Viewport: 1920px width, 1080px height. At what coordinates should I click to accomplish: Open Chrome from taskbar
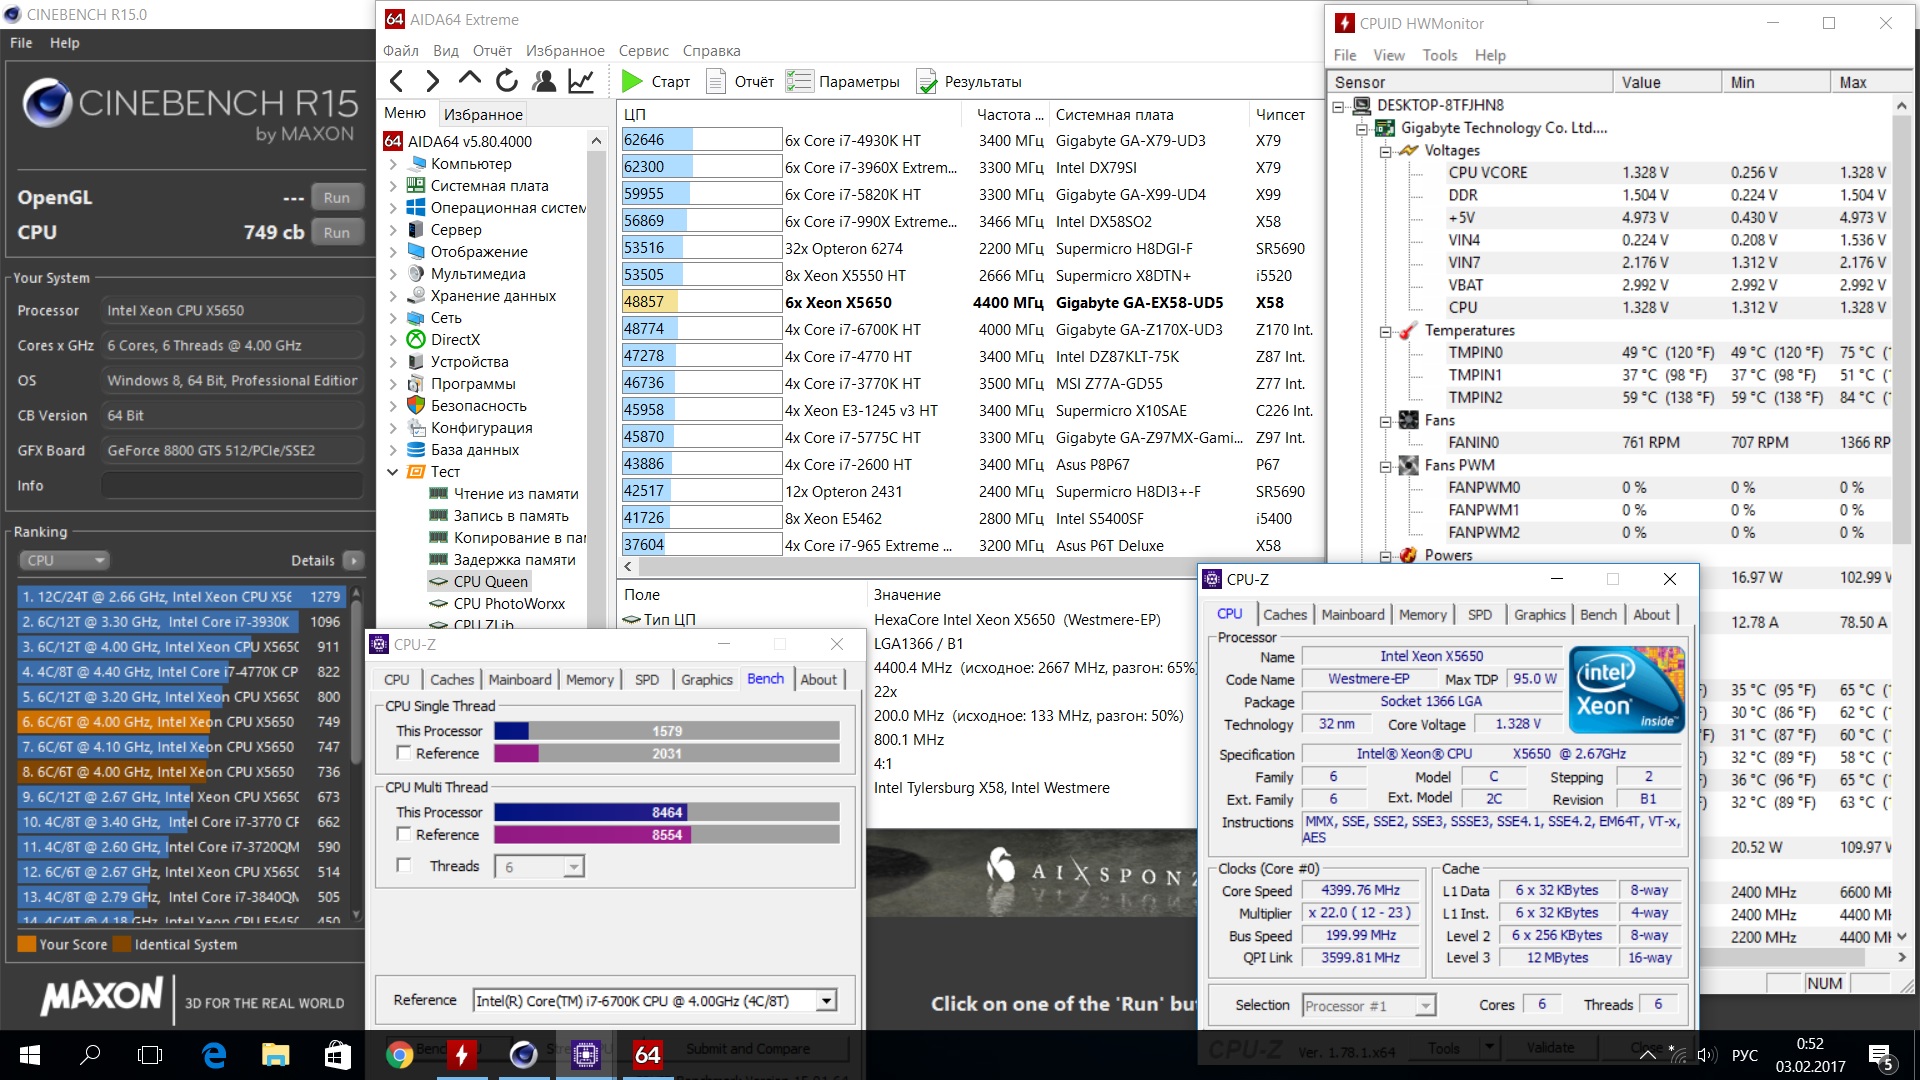click(x=400, y=1055)
